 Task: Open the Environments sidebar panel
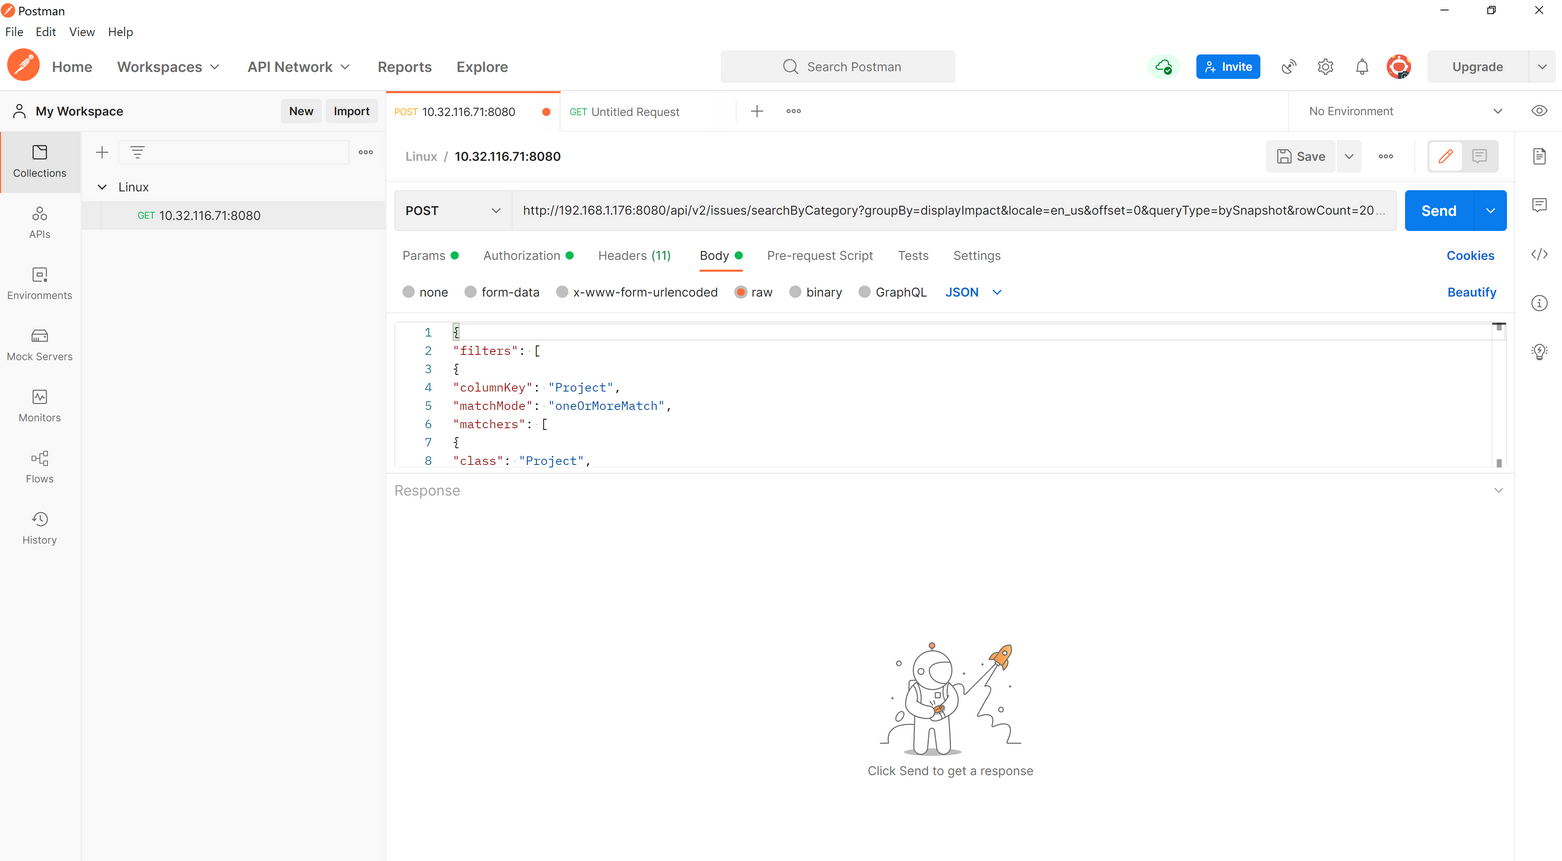(x=40, y=283)
